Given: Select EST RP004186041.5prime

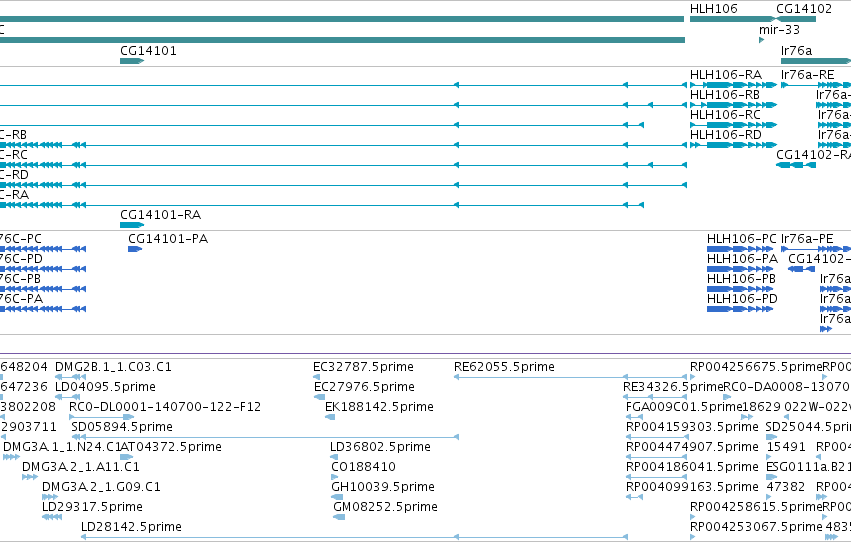Looking at the screenshot, I should point(657,477).
